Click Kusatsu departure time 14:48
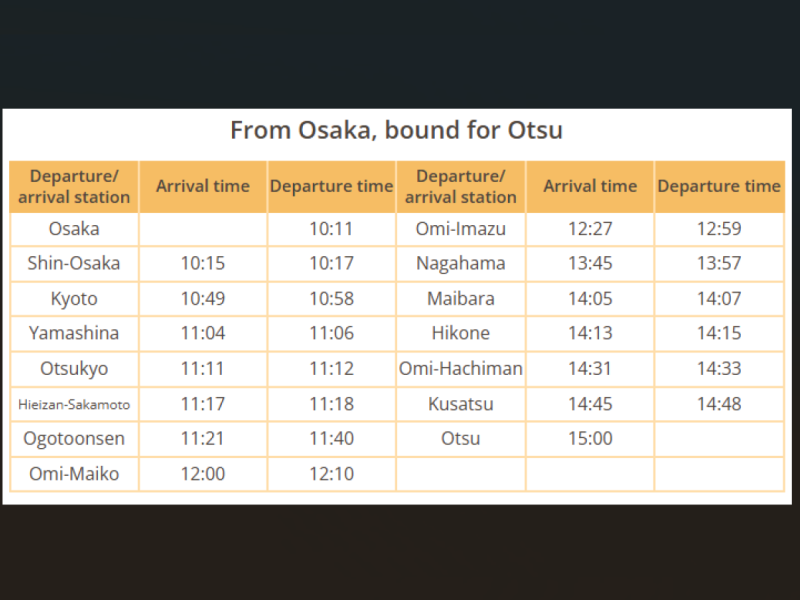This screenshot has width=800, height=600. pos(719,404)
